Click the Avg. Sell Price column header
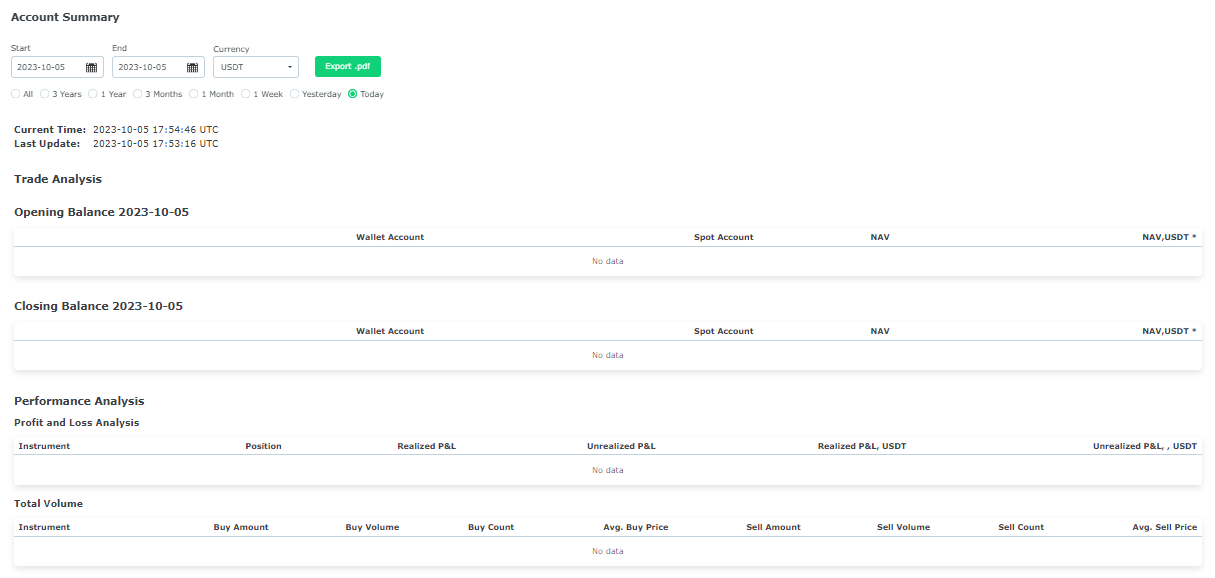 point(1165,527)
